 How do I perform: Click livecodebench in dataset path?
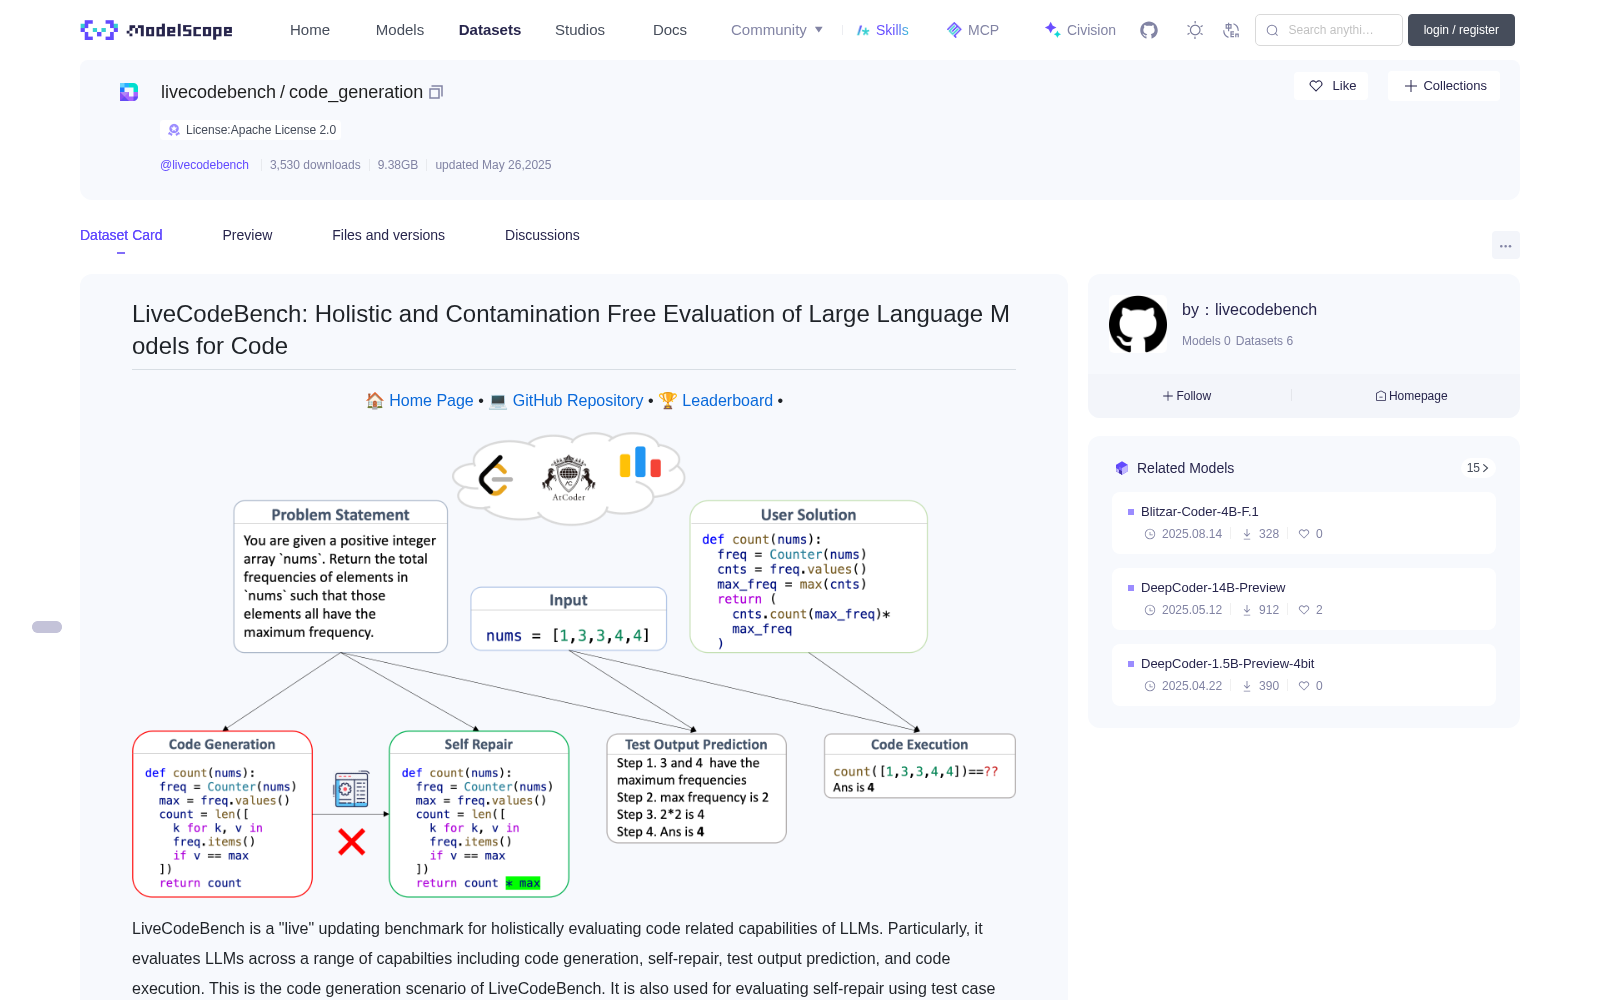218,92
